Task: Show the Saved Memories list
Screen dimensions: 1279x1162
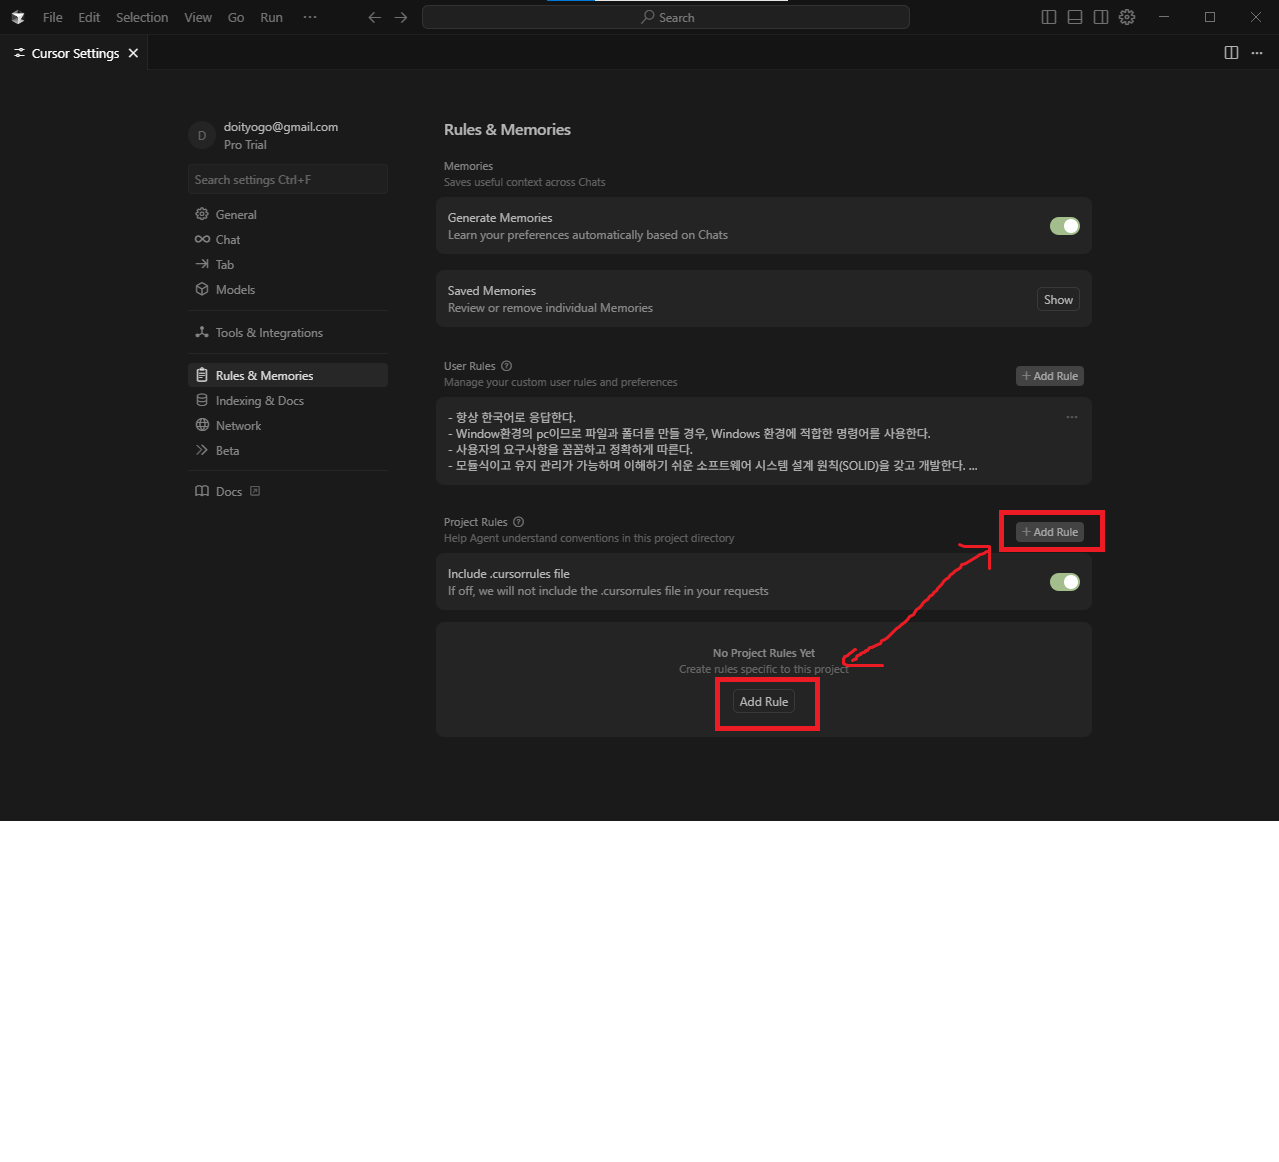Action: tap(1058, 300)
